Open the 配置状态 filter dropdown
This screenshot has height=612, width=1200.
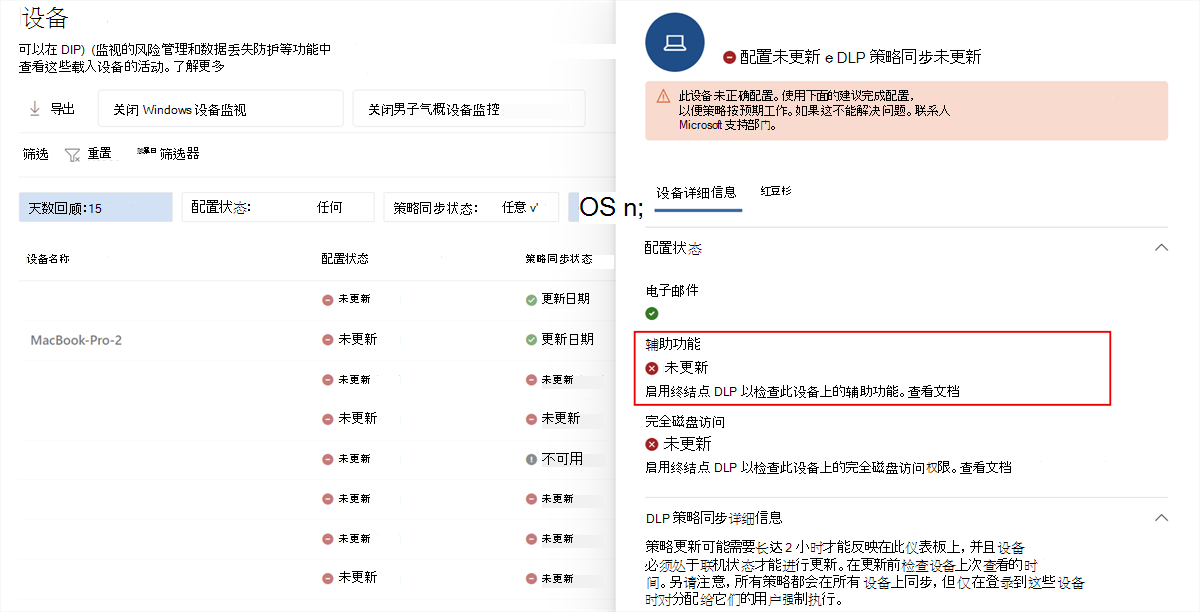click(278, 207)
